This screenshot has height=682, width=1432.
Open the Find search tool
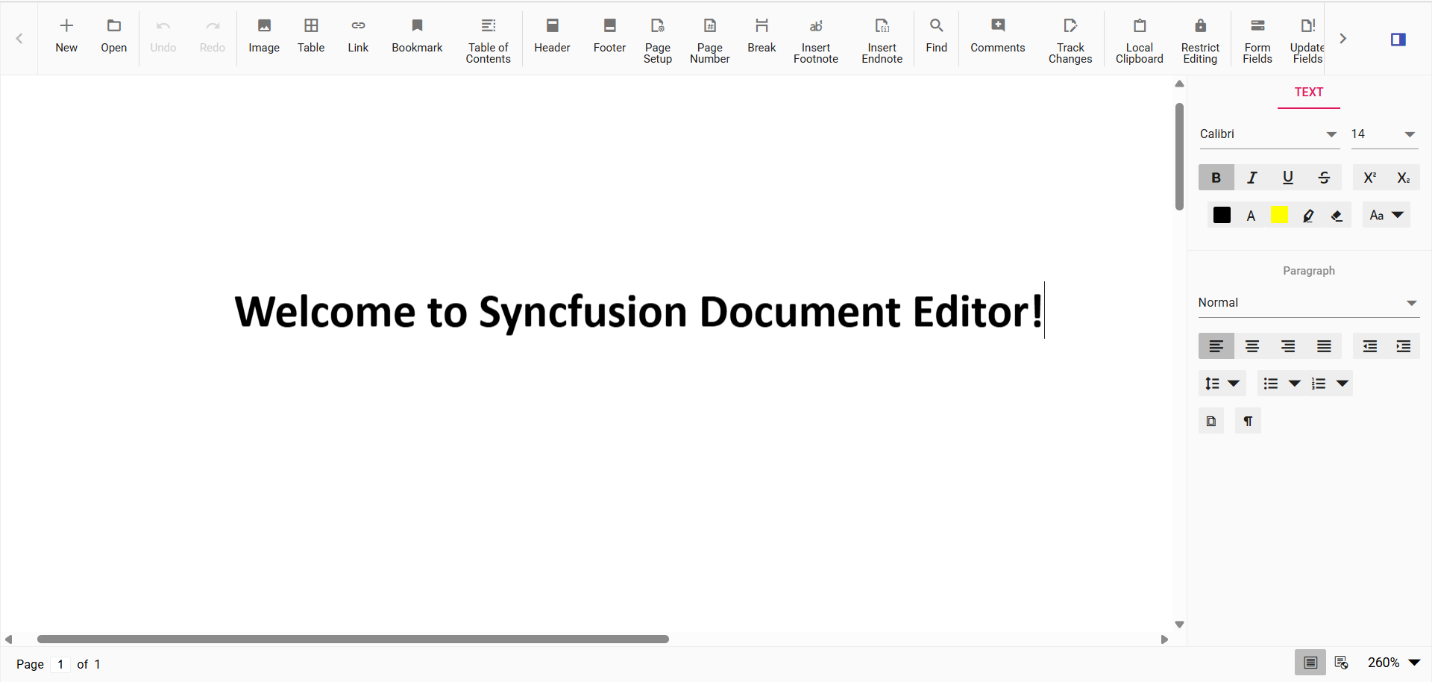936,38
